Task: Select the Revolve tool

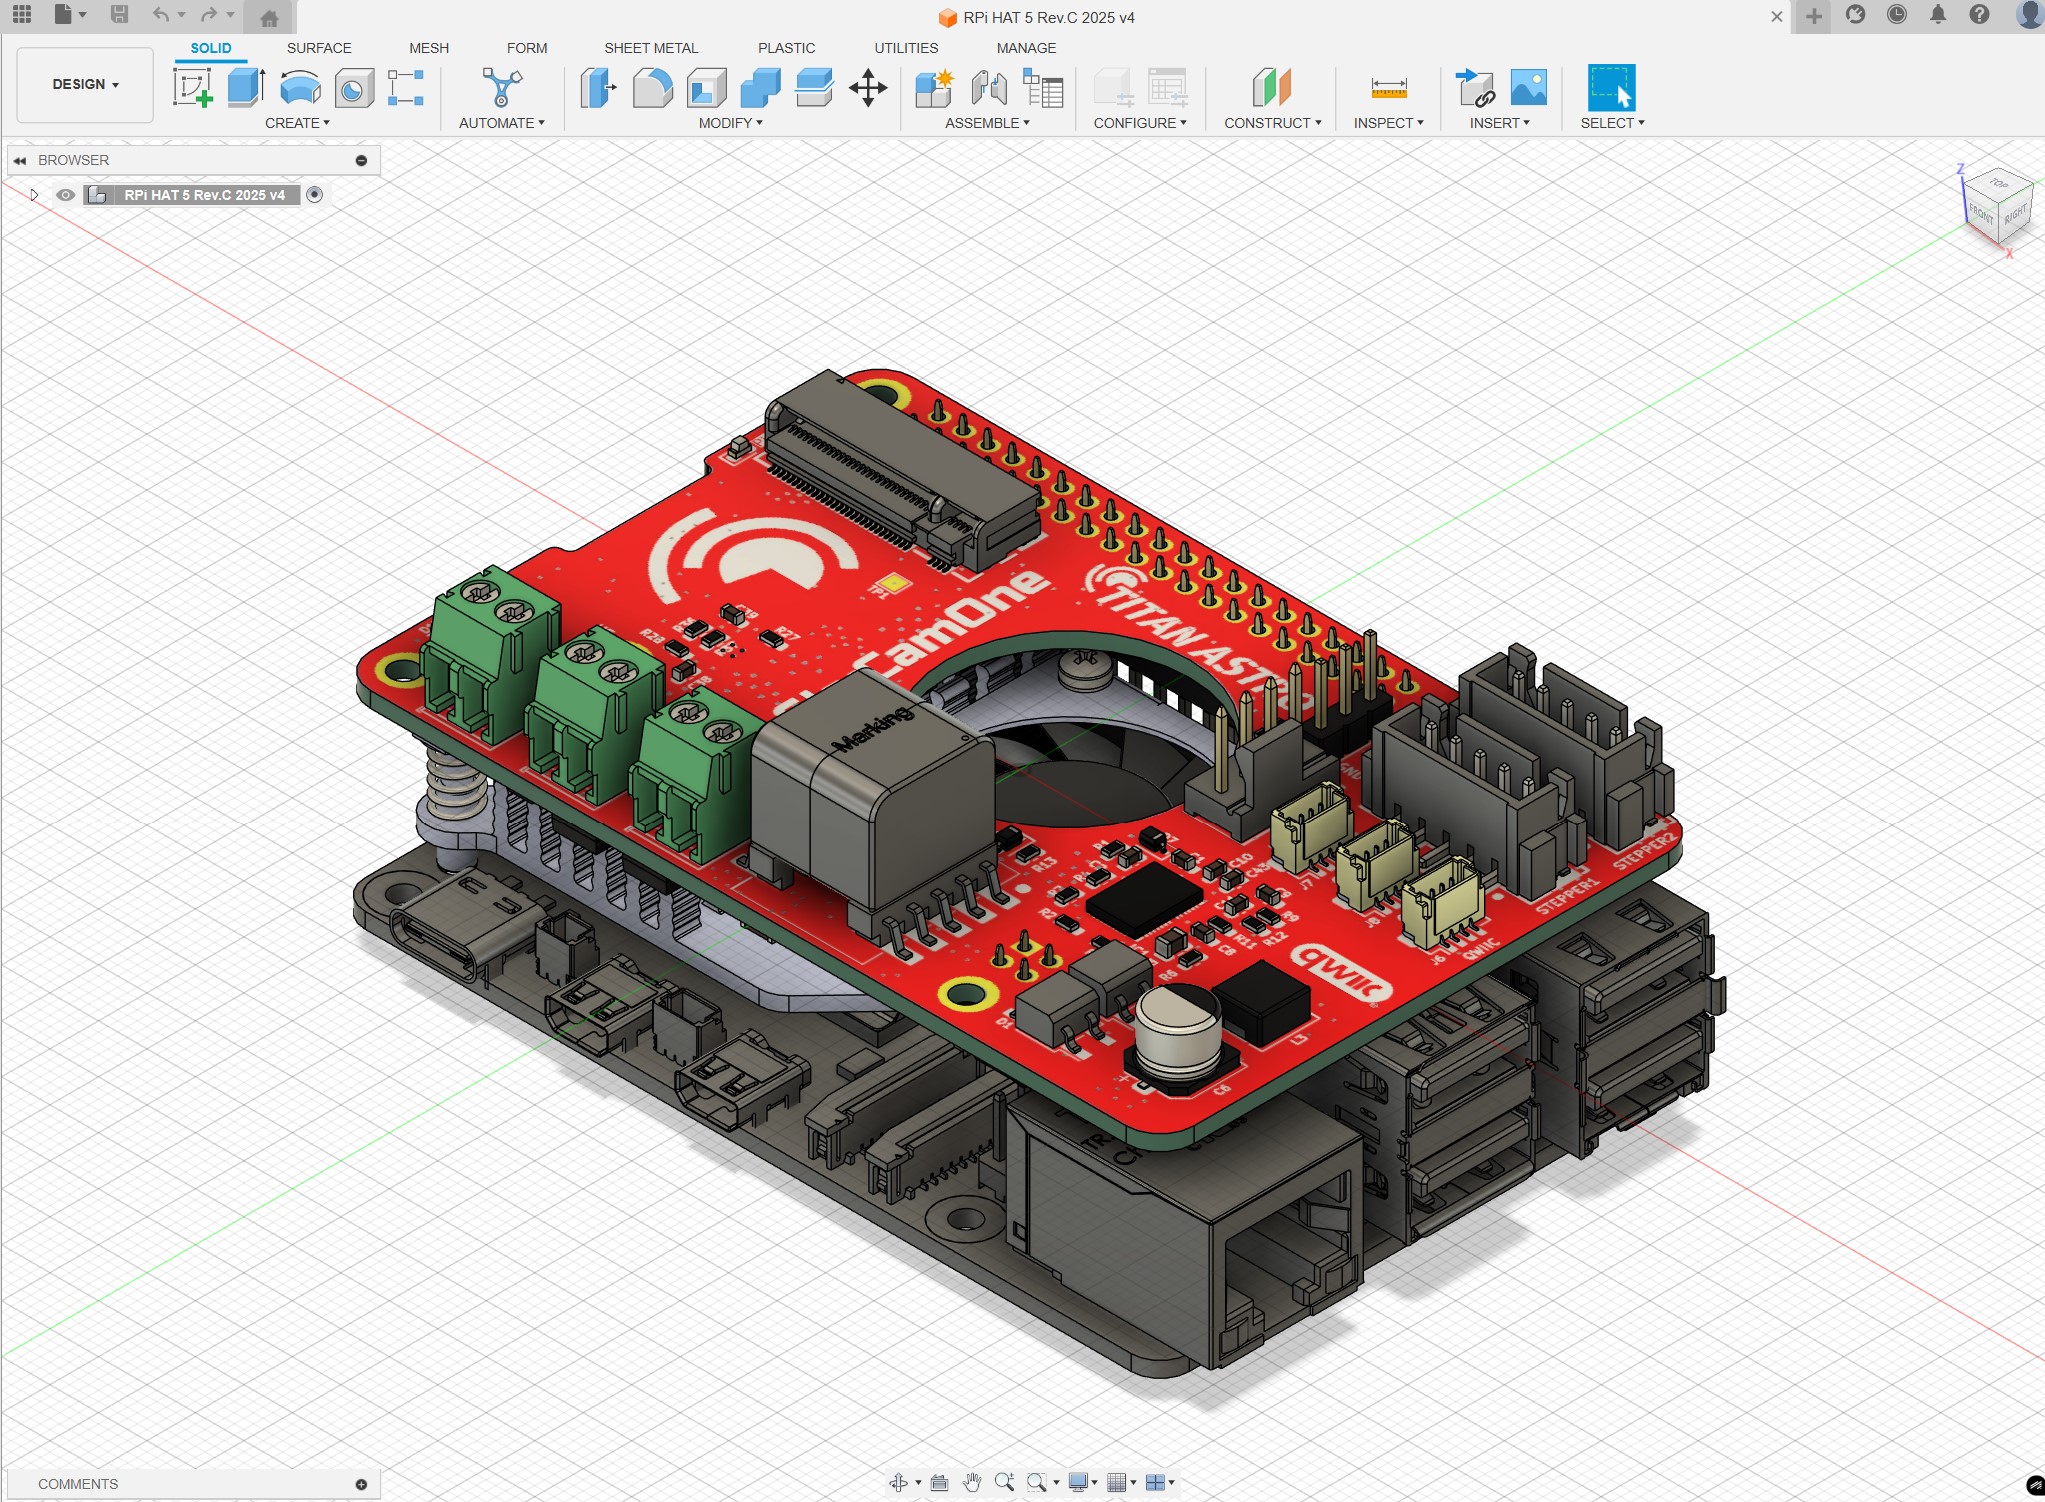Action: [x=298, y=88]
